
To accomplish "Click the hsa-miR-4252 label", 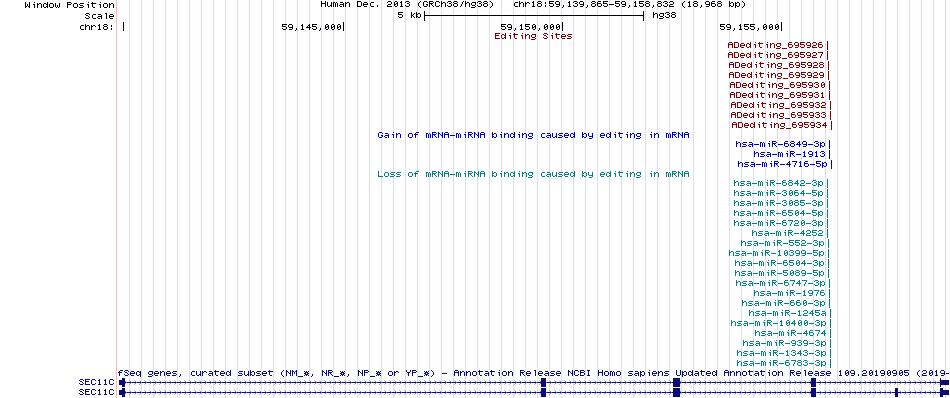I will pyautogui.click(x=788, y=233).
